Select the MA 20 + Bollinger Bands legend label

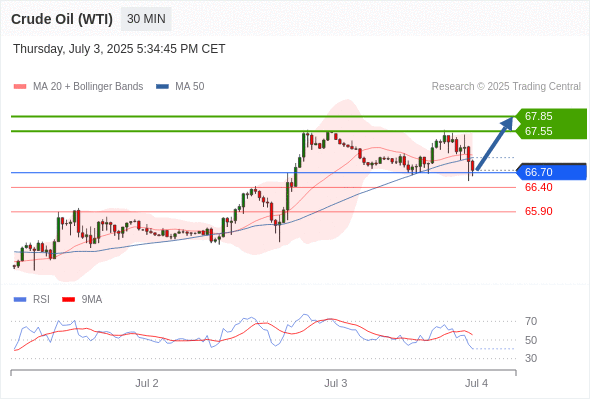[x=88, y=87]
